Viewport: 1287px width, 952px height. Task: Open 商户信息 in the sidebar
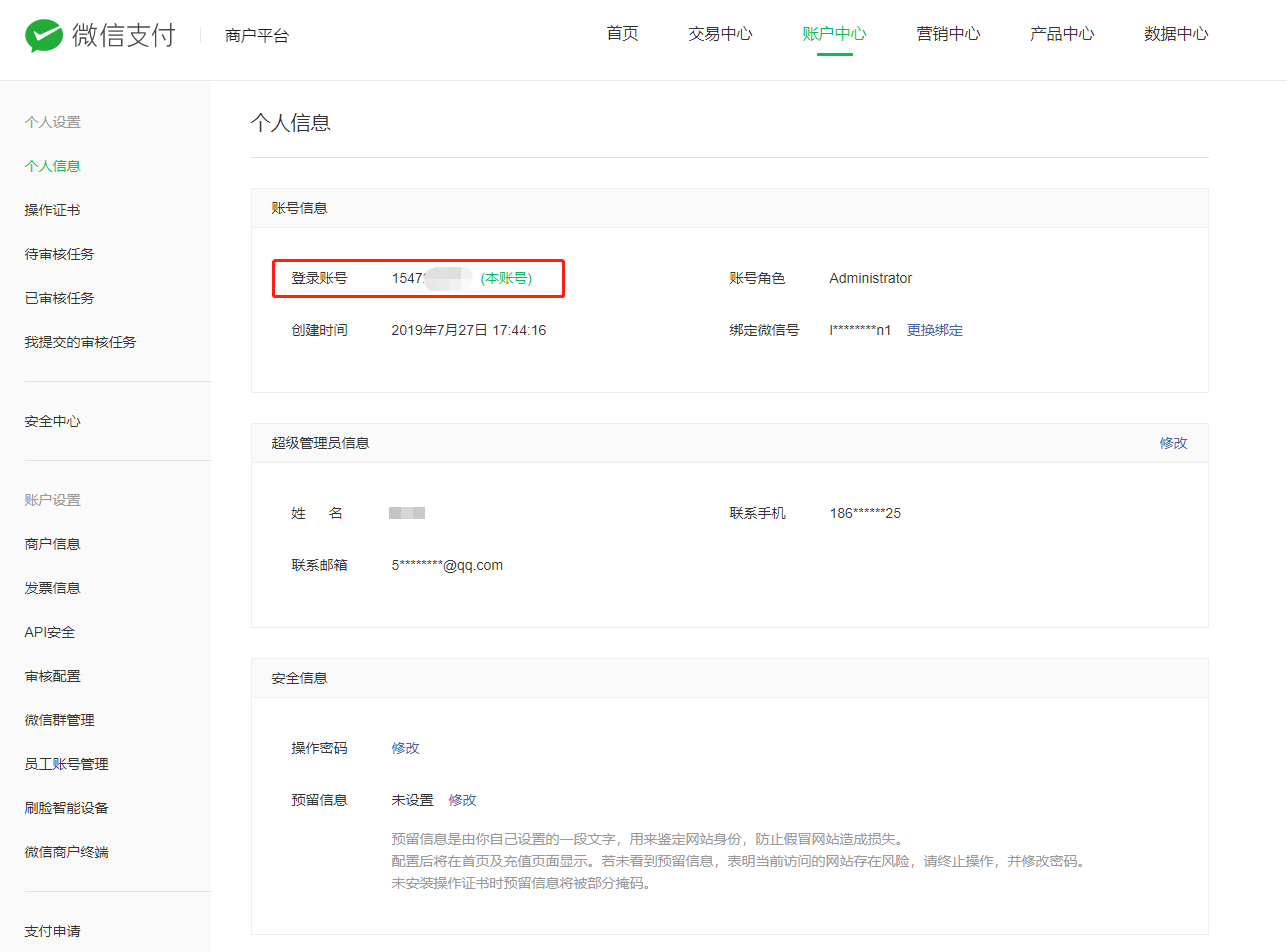coord(52,544)
